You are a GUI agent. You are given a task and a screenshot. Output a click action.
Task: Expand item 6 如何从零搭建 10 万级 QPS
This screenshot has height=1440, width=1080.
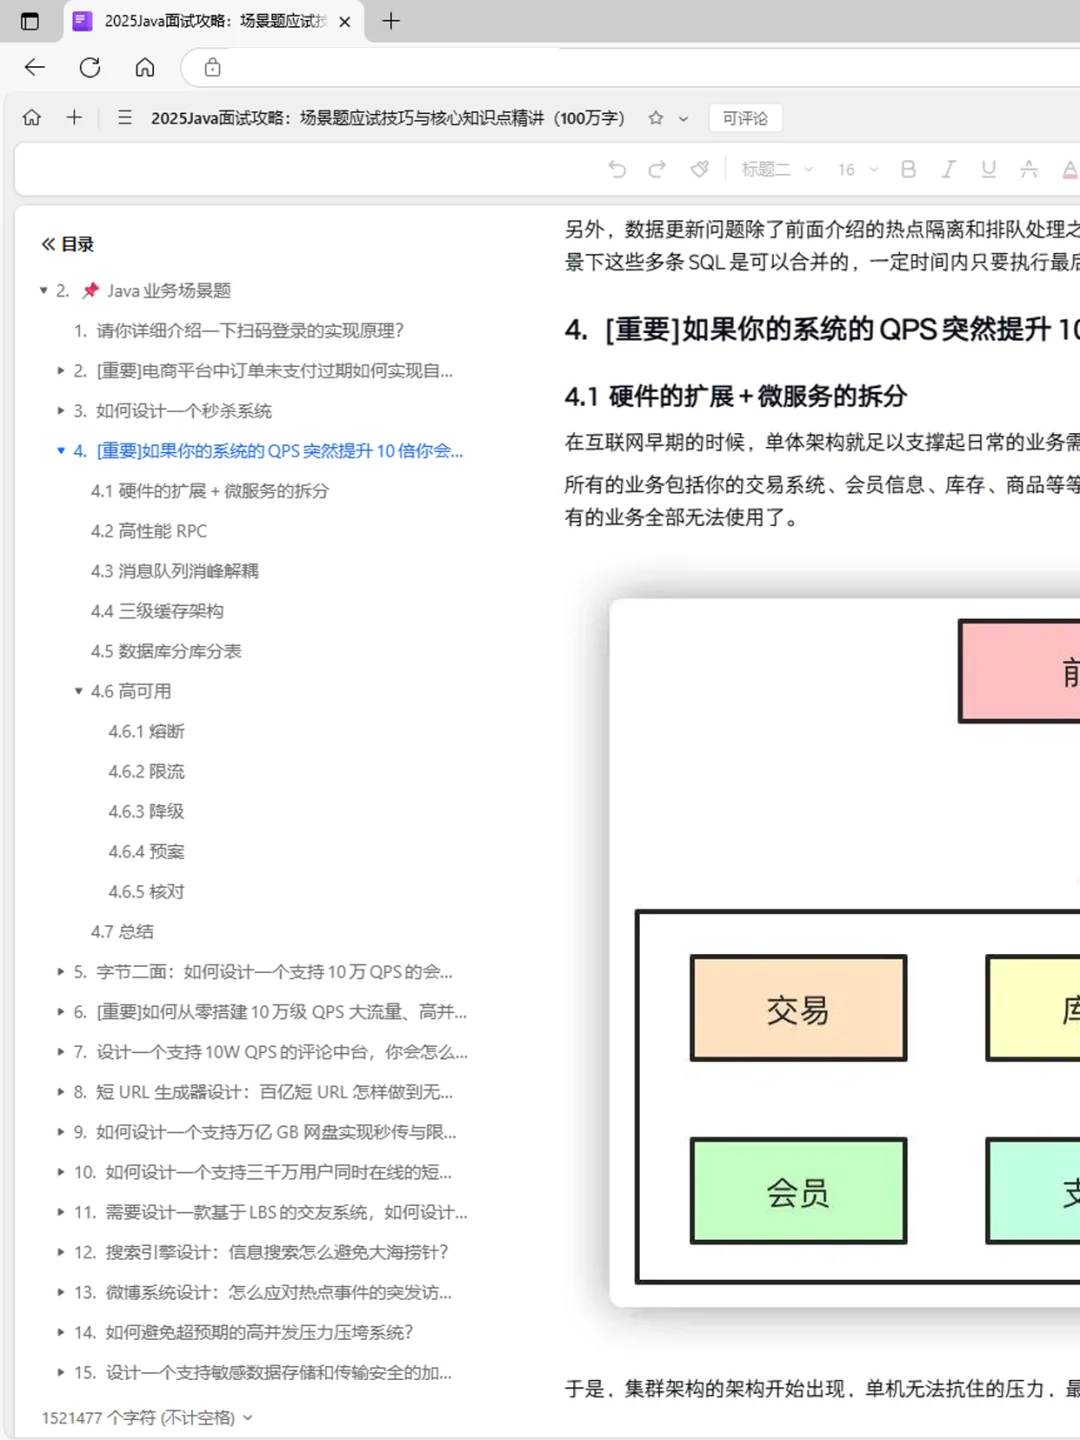[x=61, y=1011]
